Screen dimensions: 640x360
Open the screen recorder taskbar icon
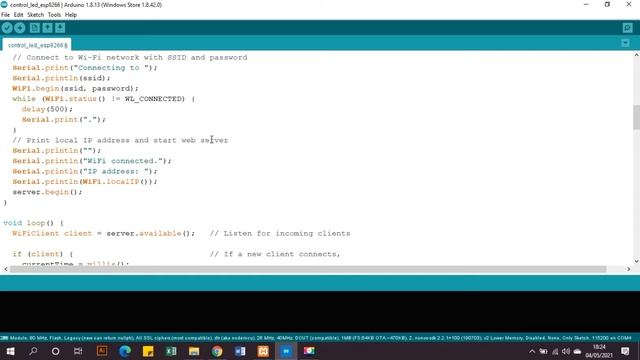309,351
